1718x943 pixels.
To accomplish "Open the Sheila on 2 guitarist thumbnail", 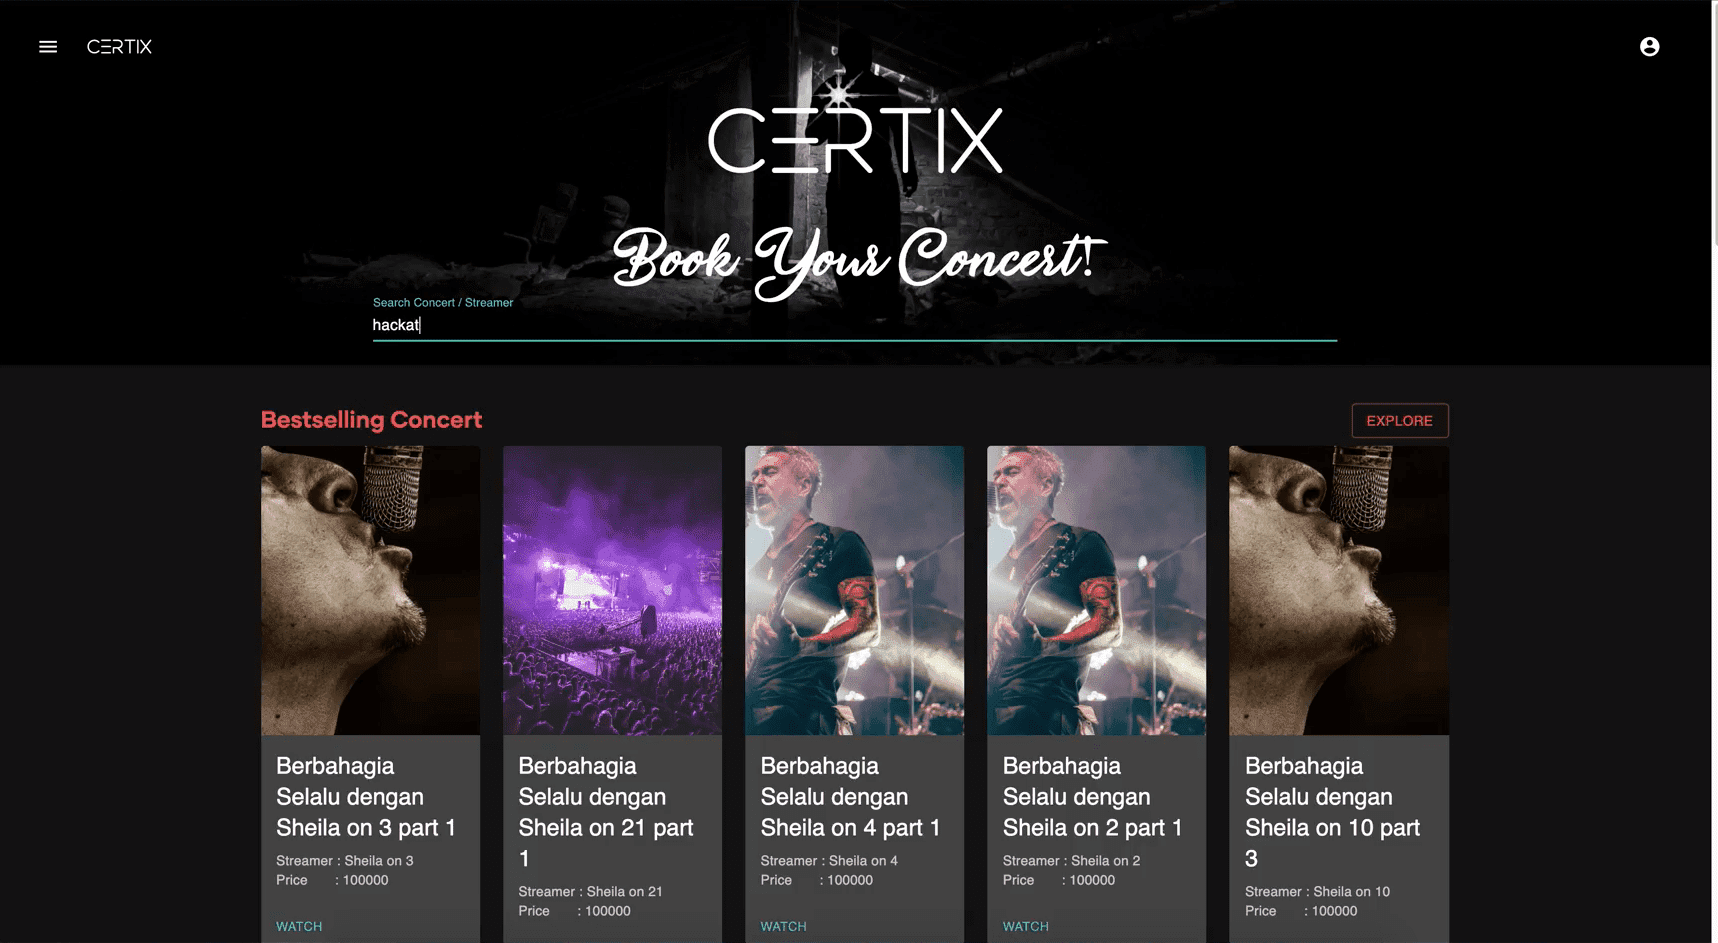I will (x=1096, y=590).
